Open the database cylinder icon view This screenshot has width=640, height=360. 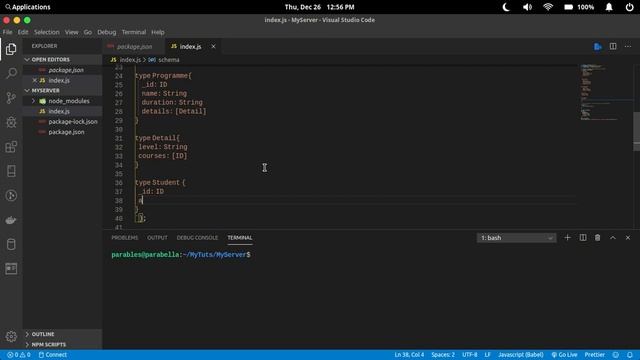point(11,244)
